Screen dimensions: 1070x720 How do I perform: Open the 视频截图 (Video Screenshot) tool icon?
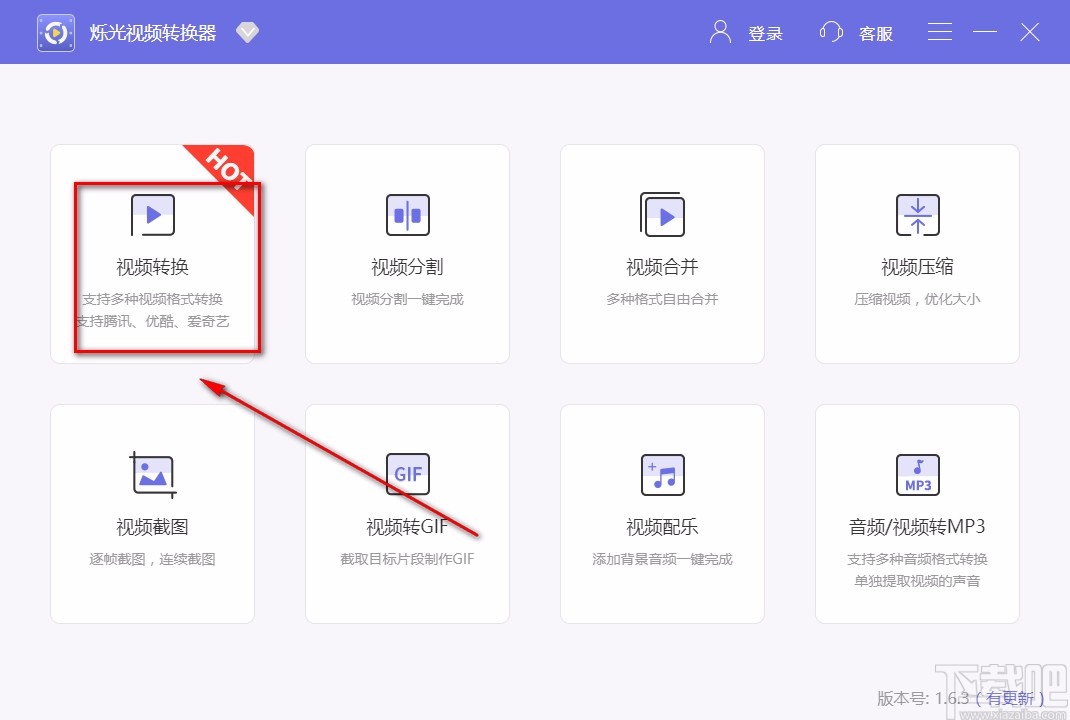point(152,474)
